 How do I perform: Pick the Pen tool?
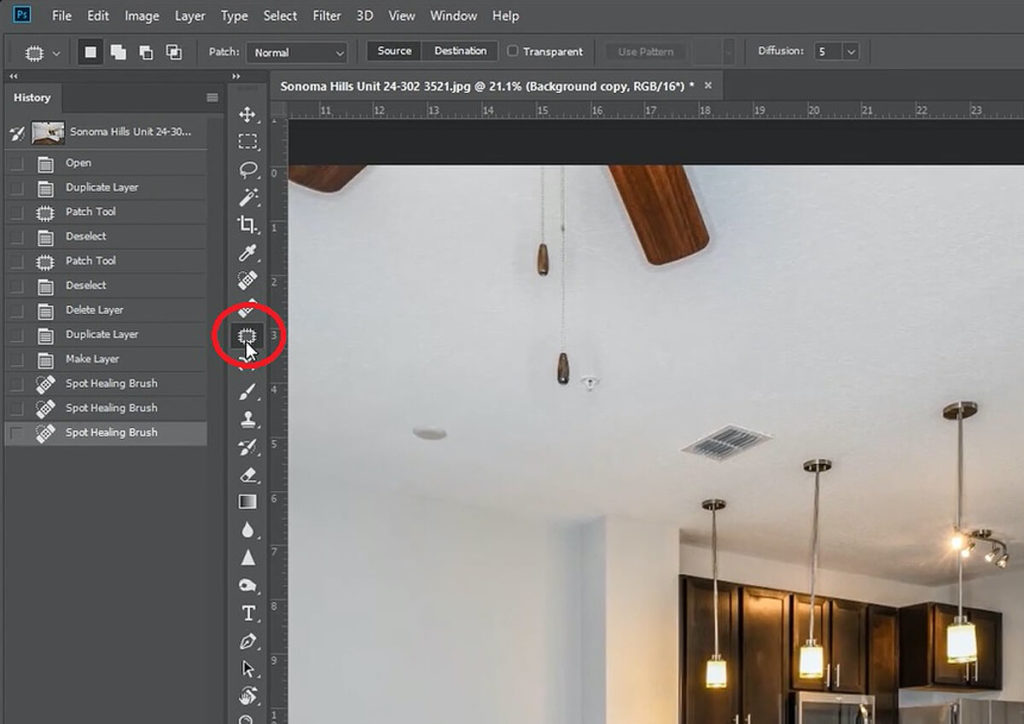248,641
